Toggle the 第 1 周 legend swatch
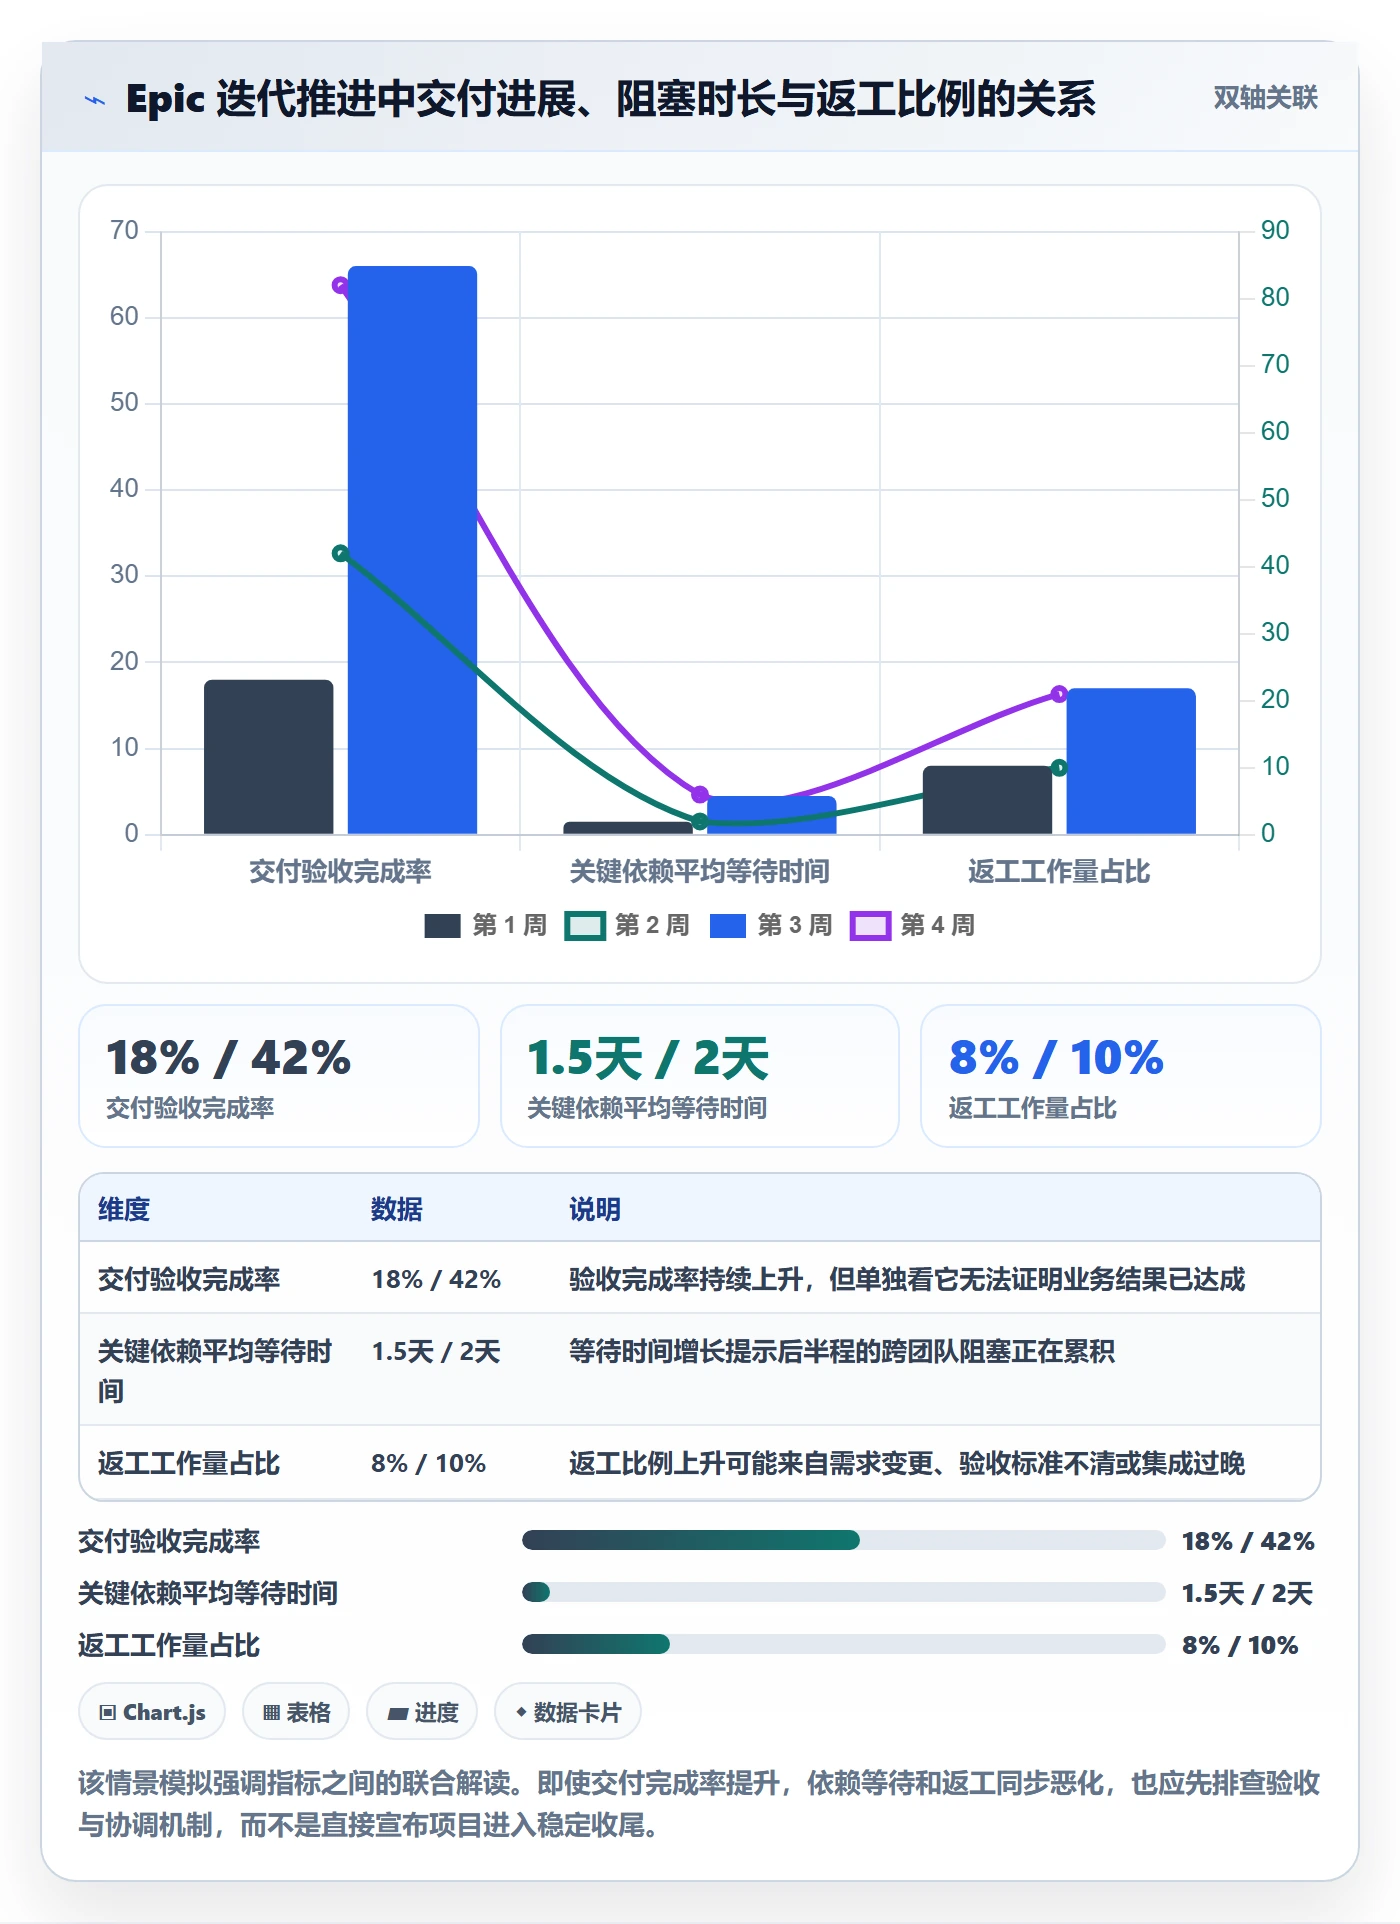This screenshot has width=1400, height=1924. pyautogui.click(x=442, y=926)
